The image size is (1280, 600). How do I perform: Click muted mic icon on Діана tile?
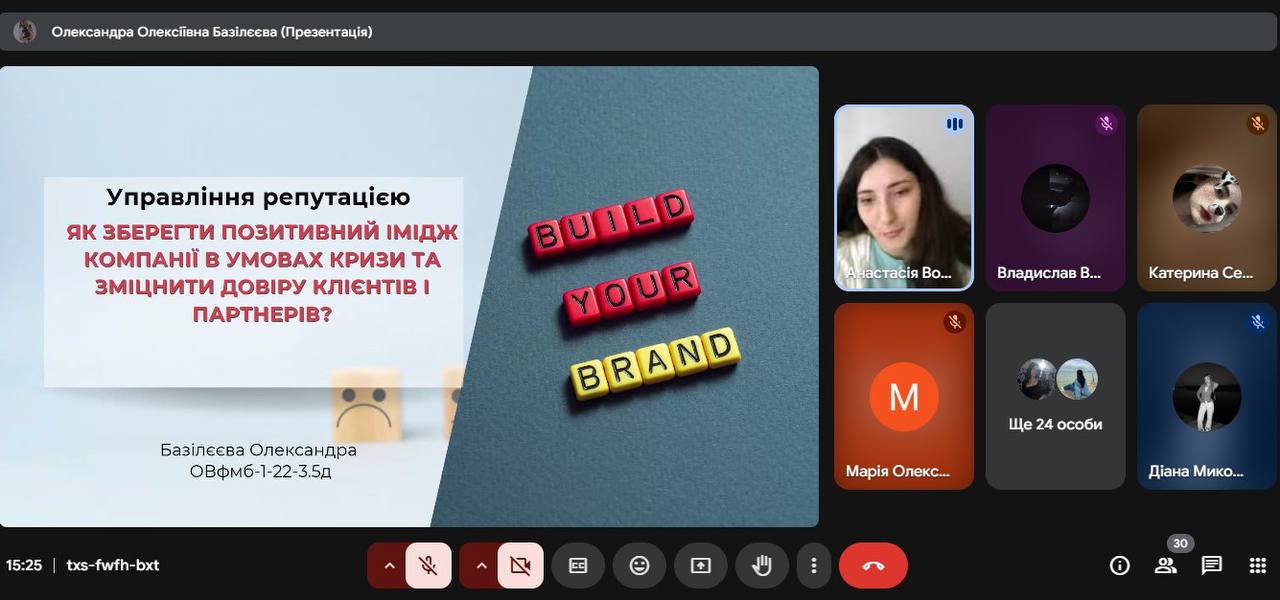pos(1258,322)
